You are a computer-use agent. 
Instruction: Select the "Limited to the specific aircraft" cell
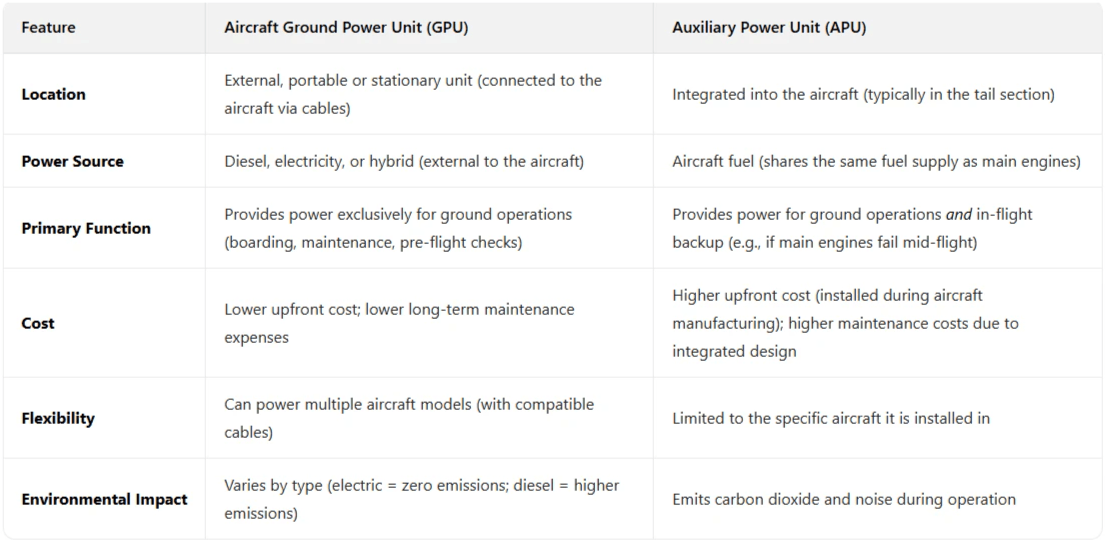(830, 418)
